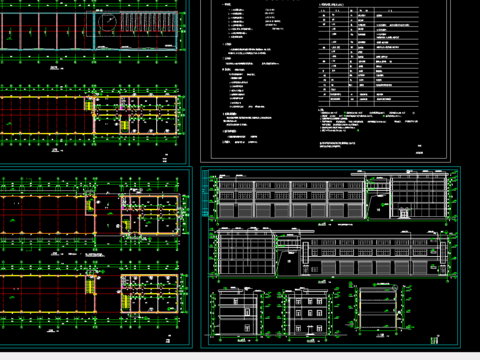Click the stamp block in second plan sheet
Viewport: 480px width, 360px height.
click(x=165, y=158)
